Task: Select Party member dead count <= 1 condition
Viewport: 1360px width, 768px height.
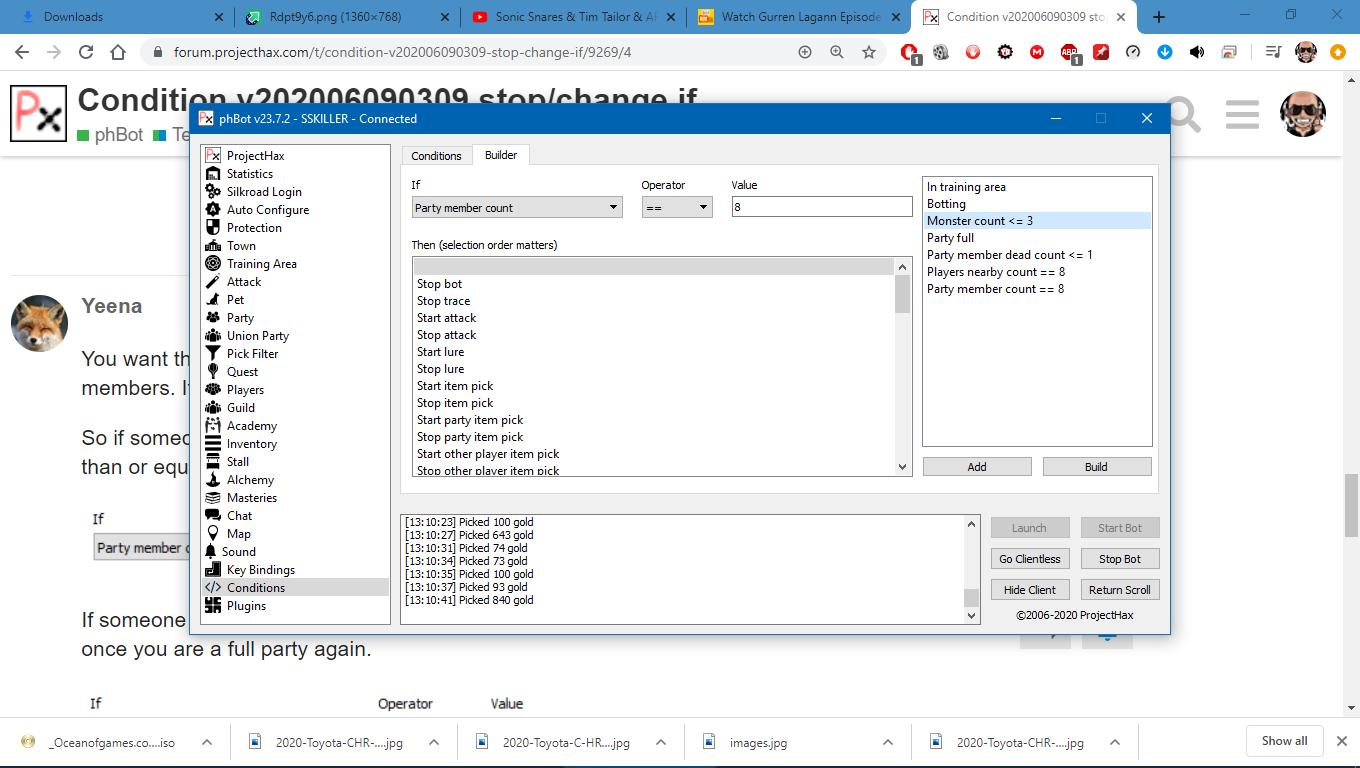Action: (1009, 255)
